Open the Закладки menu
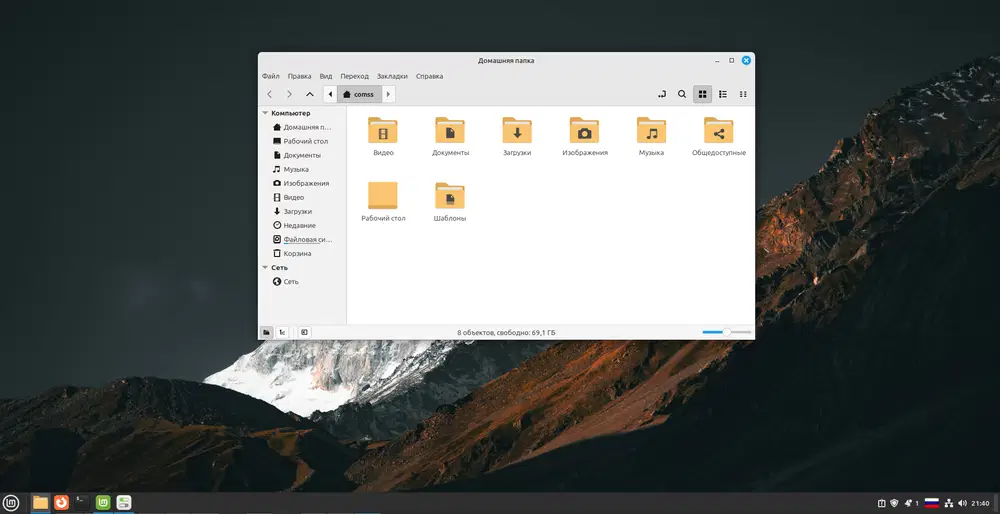This screenshot has width=1000, height=514. click(392, 76)
